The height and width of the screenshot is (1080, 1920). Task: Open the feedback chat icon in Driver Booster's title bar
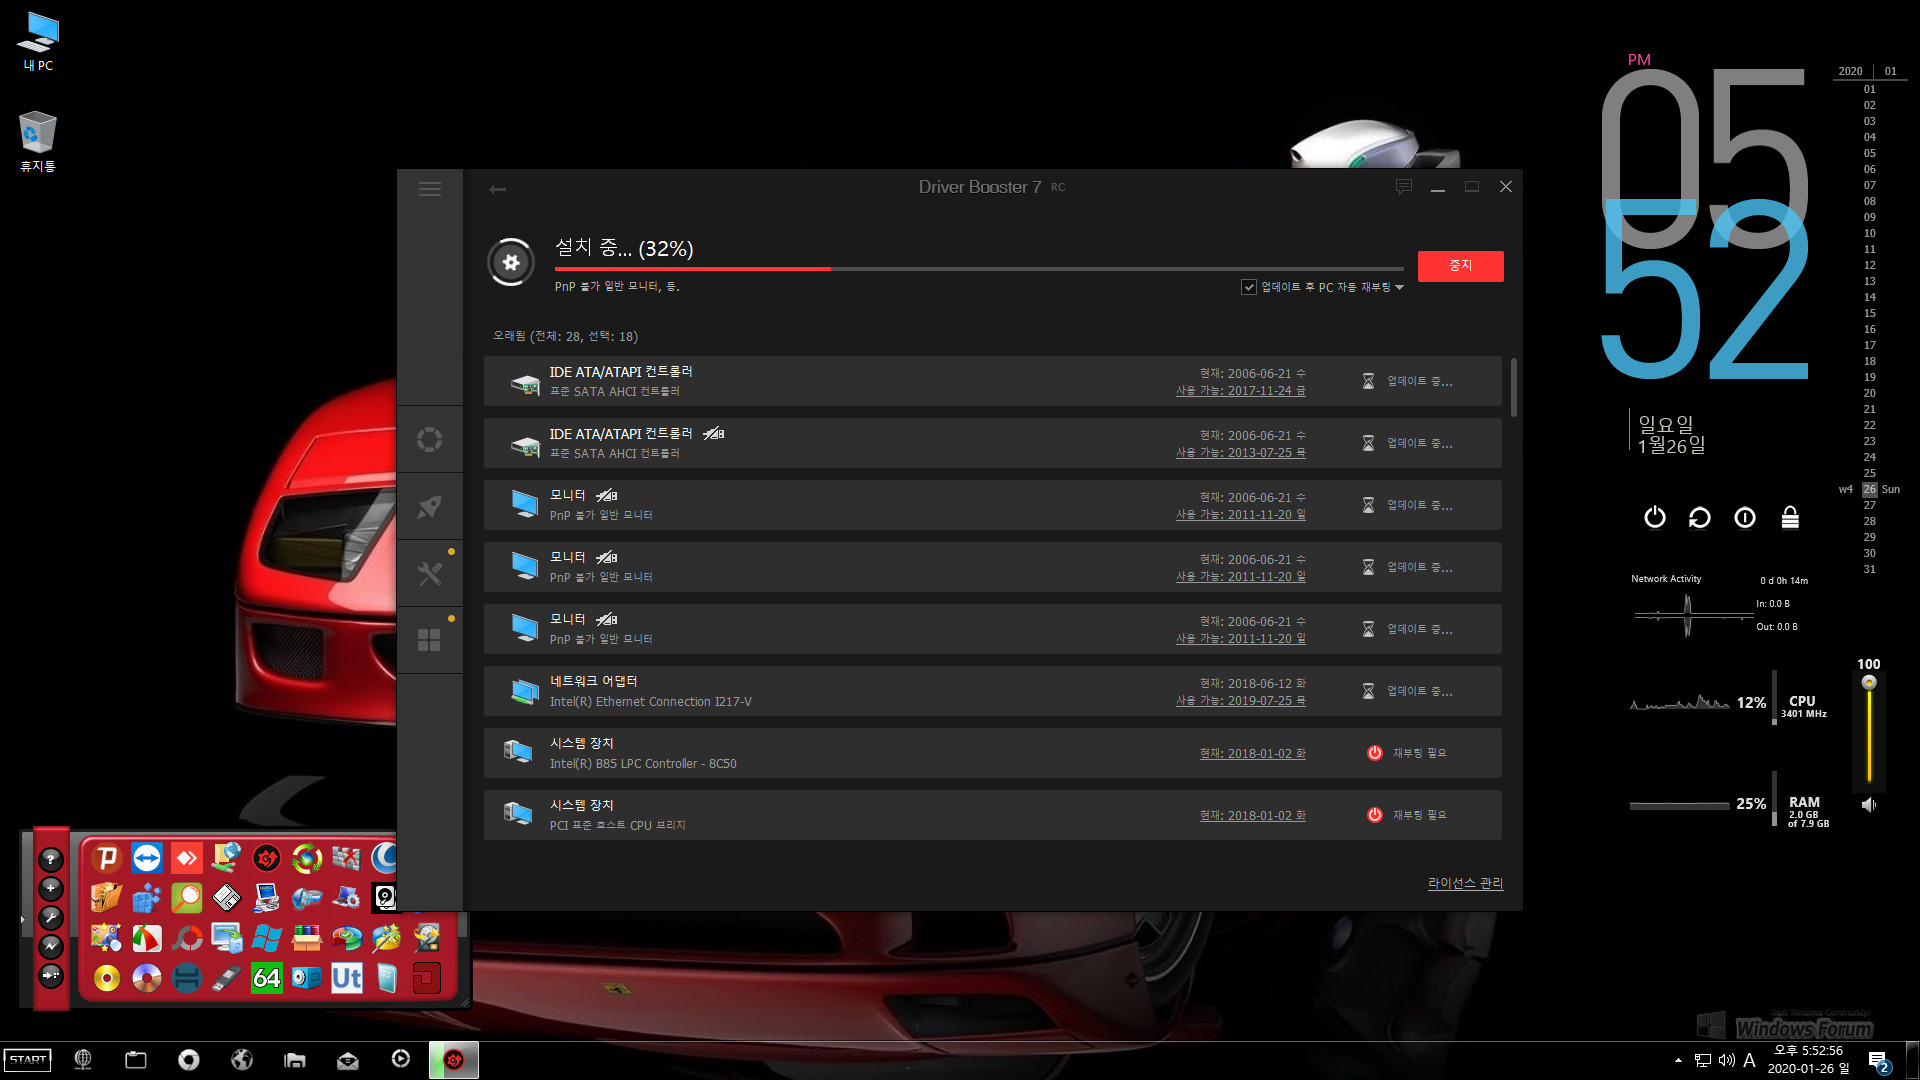pos(1404,187)
